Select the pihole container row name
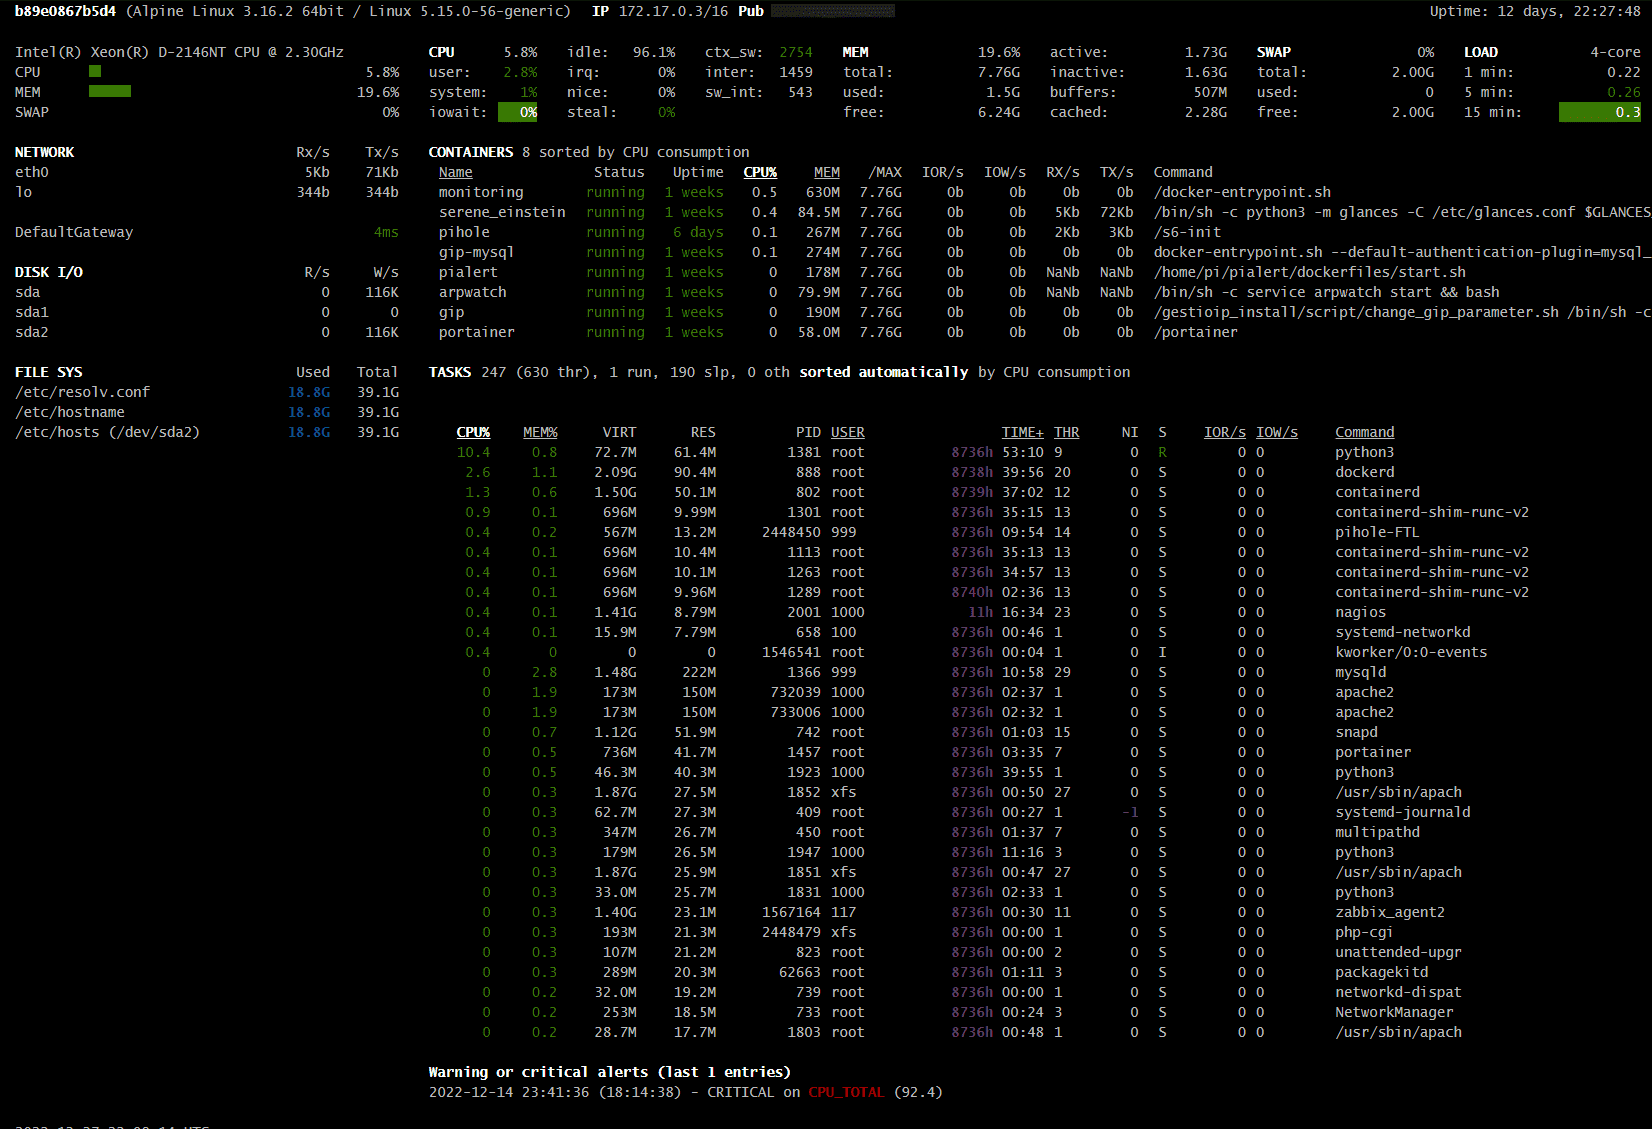This screenshot has width=1652, height=1129. pyautogui.click(x=464, y=232)
